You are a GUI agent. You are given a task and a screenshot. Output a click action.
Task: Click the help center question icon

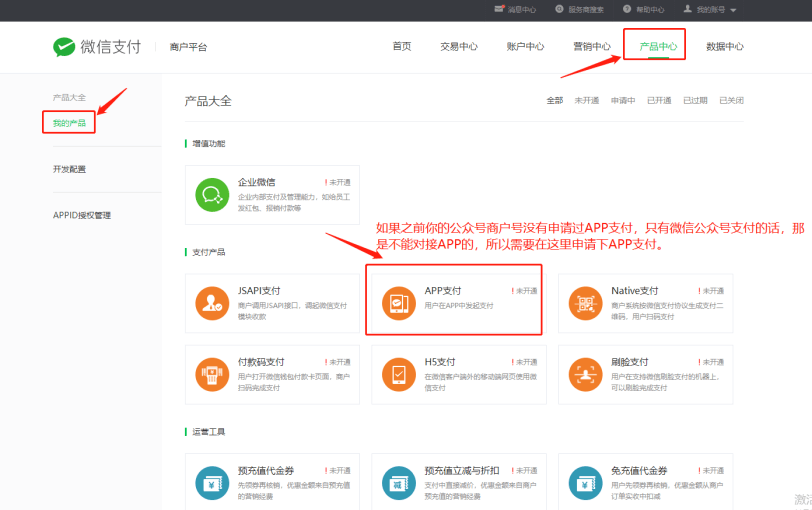627,9
